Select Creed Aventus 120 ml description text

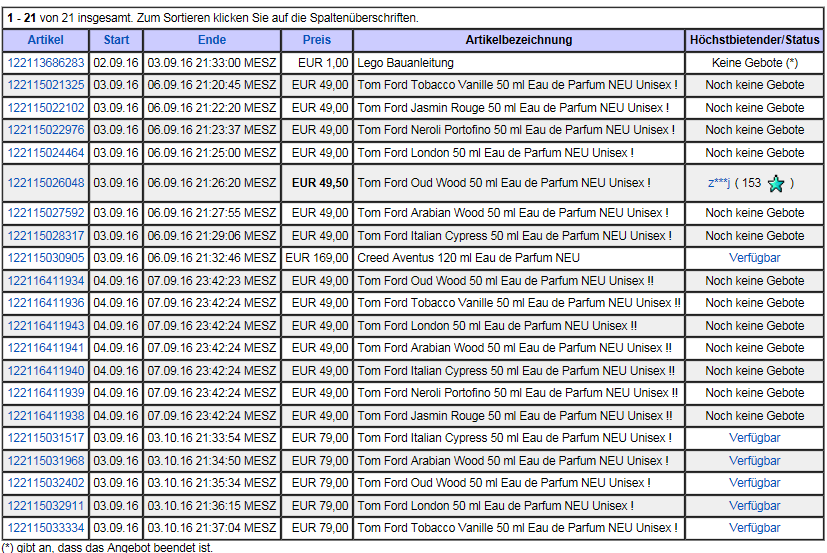pos(468,258)
